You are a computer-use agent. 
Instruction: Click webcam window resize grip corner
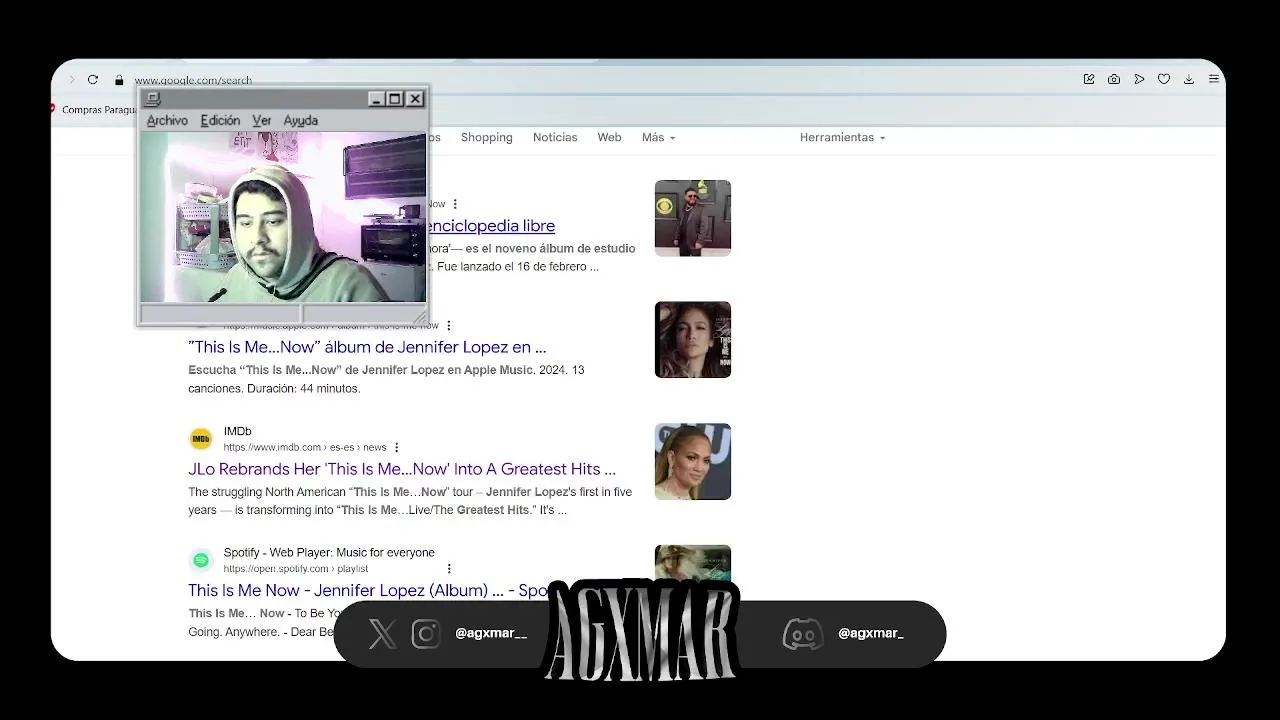click(x=420, y=318)
